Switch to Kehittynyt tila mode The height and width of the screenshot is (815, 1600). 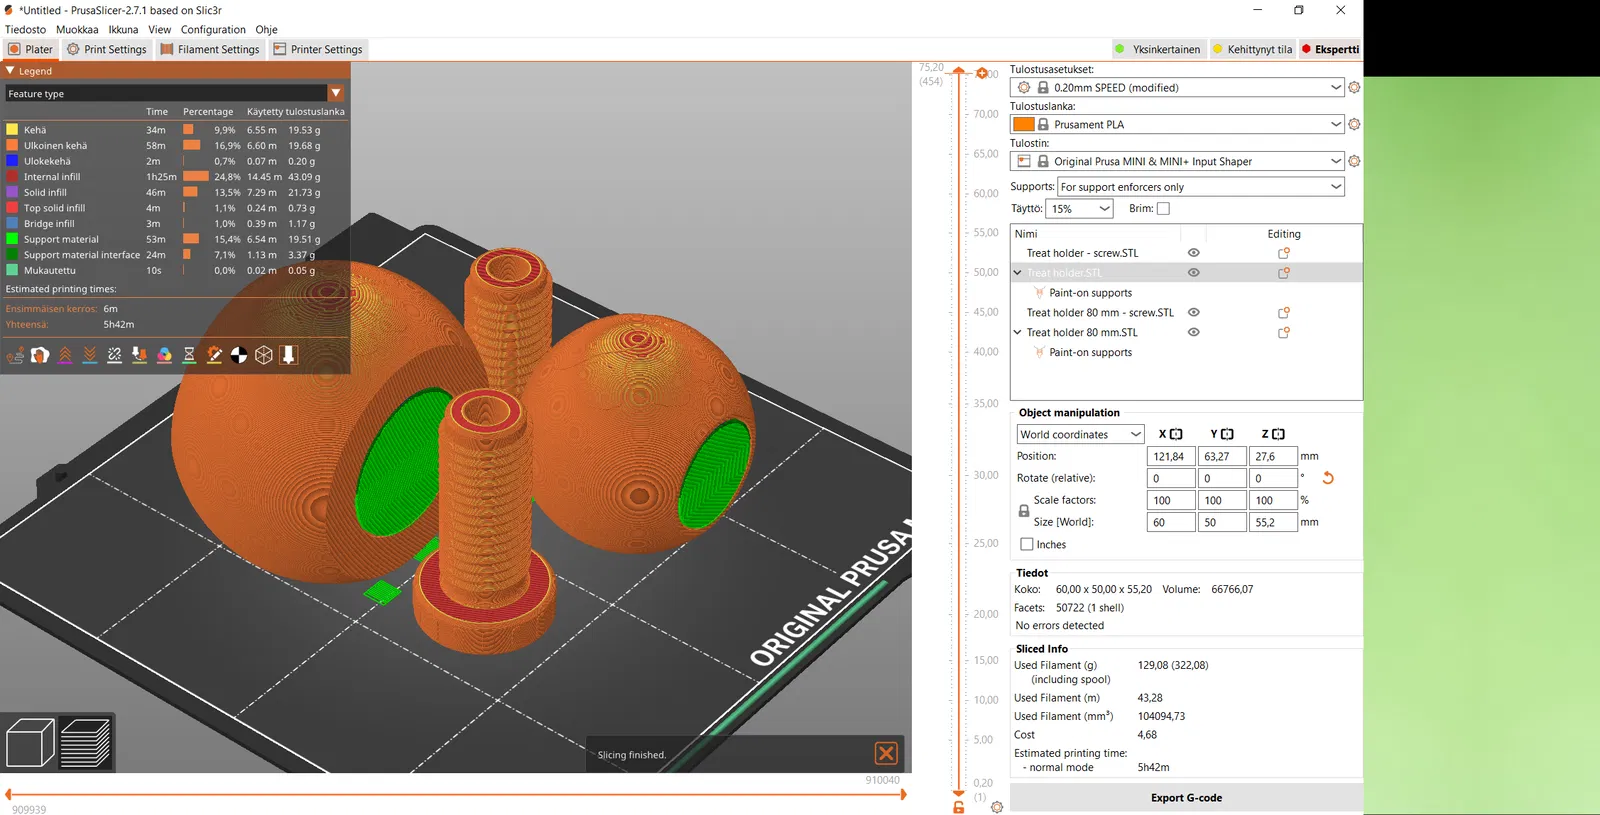point(1252,49)
